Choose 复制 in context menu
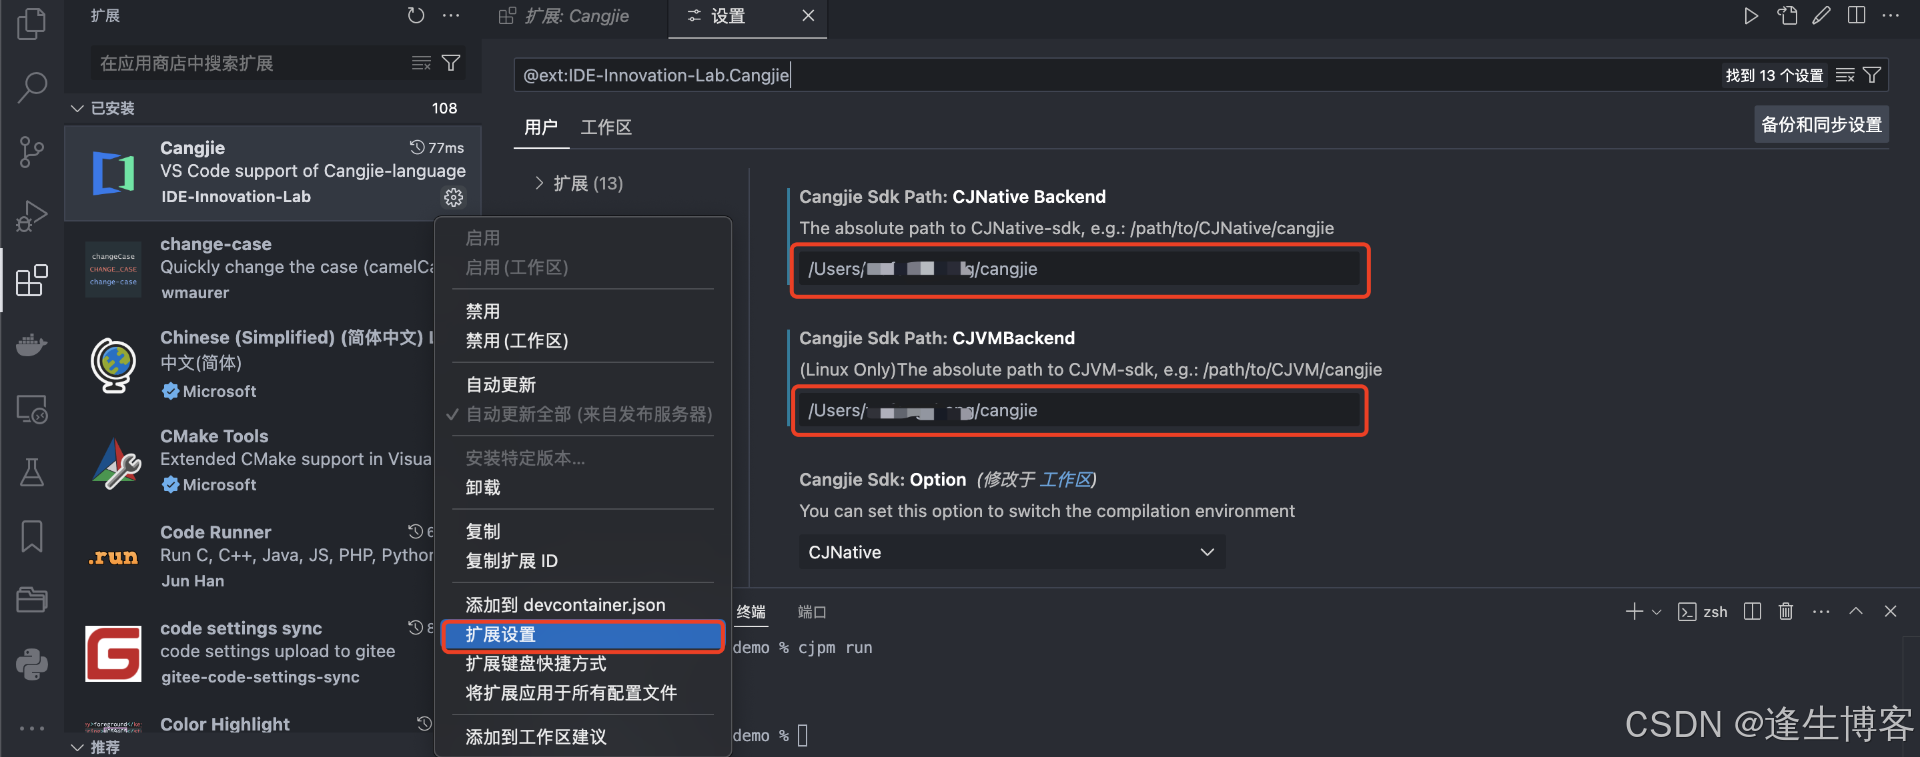 click(583, 532)
